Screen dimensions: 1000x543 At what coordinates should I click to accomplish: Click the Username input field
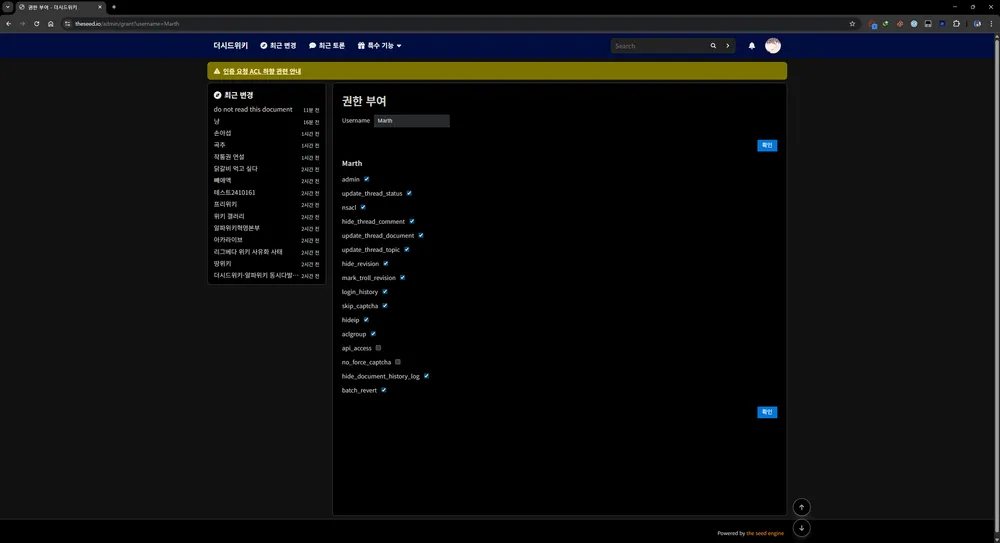(411, 121)
